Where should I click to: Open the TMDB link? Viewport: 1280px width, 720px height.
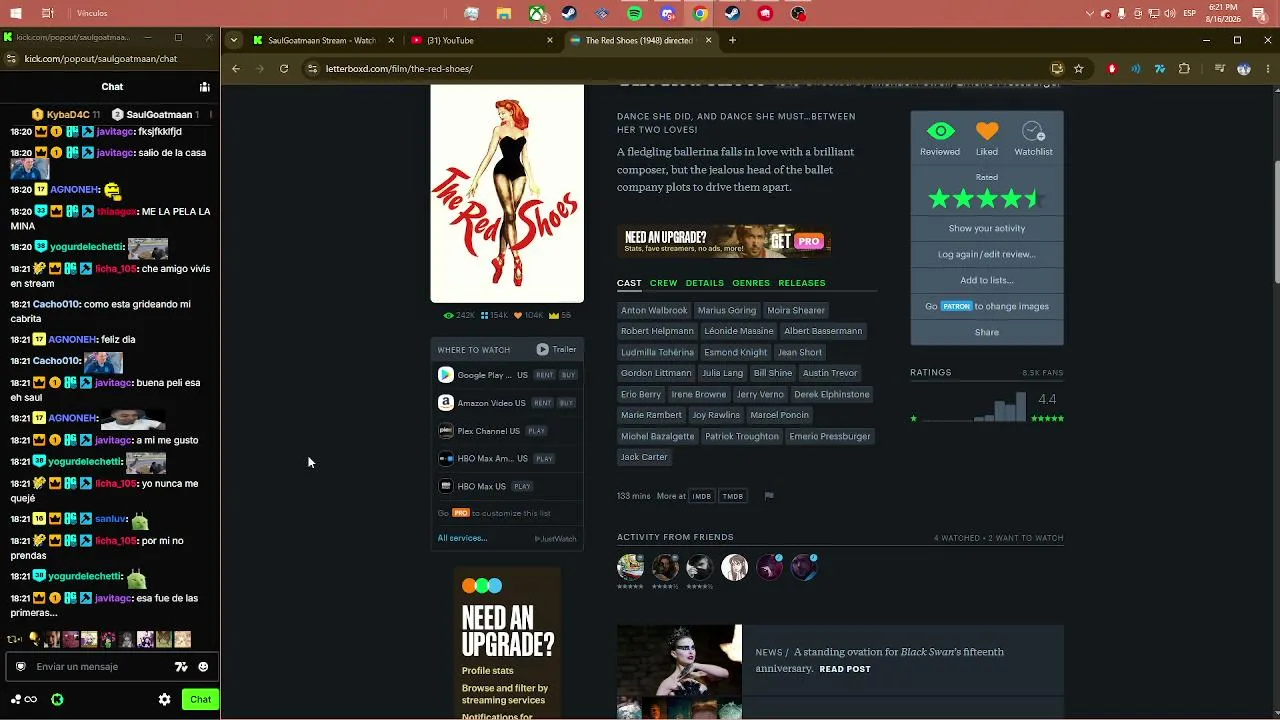pyautogui.click(x=733, y=497)
